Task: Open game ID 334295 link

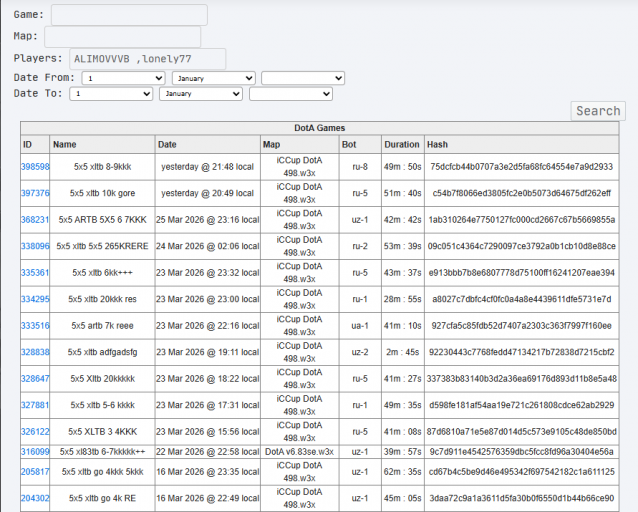Action: (35, 299)
